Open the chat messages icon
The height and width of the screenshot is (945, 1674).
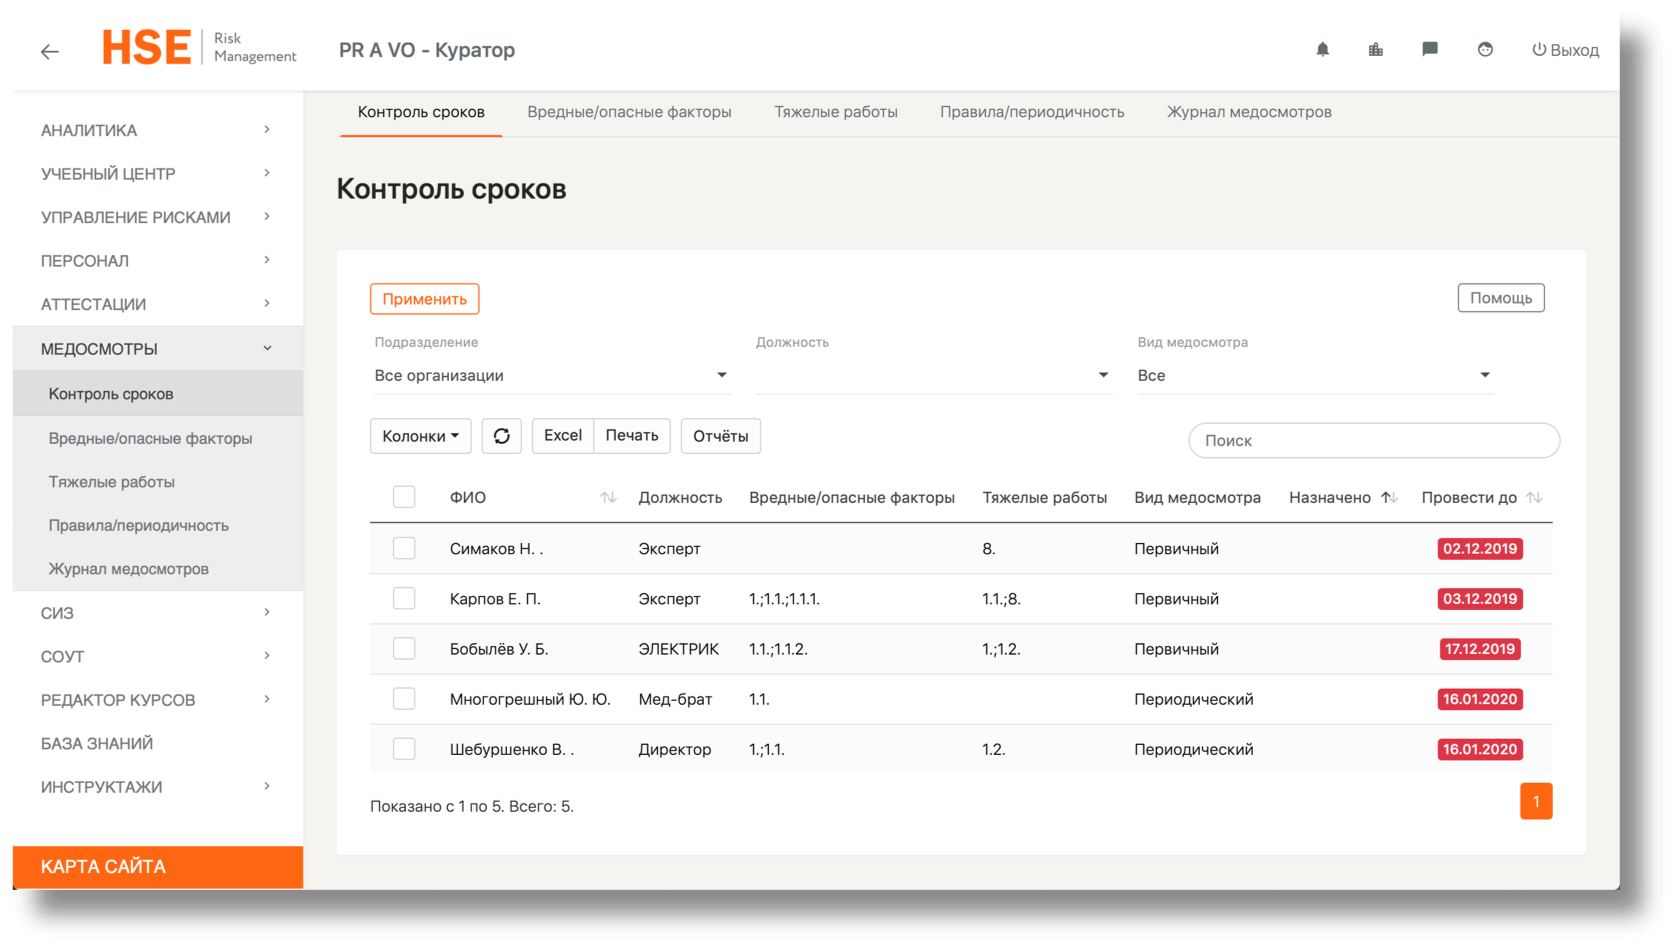(x=1430, y=50)
